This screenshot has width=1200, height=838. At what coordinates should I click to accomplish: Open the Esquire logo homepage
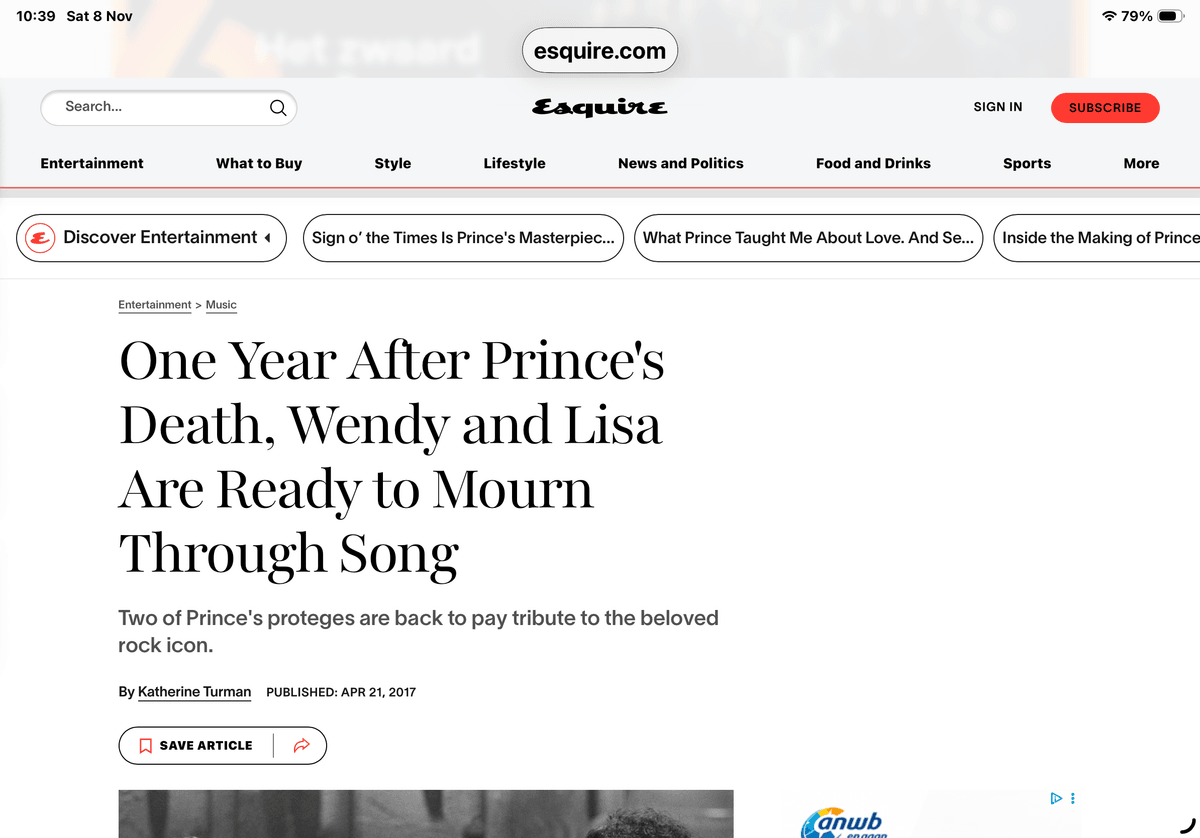(x=599, y=107)
